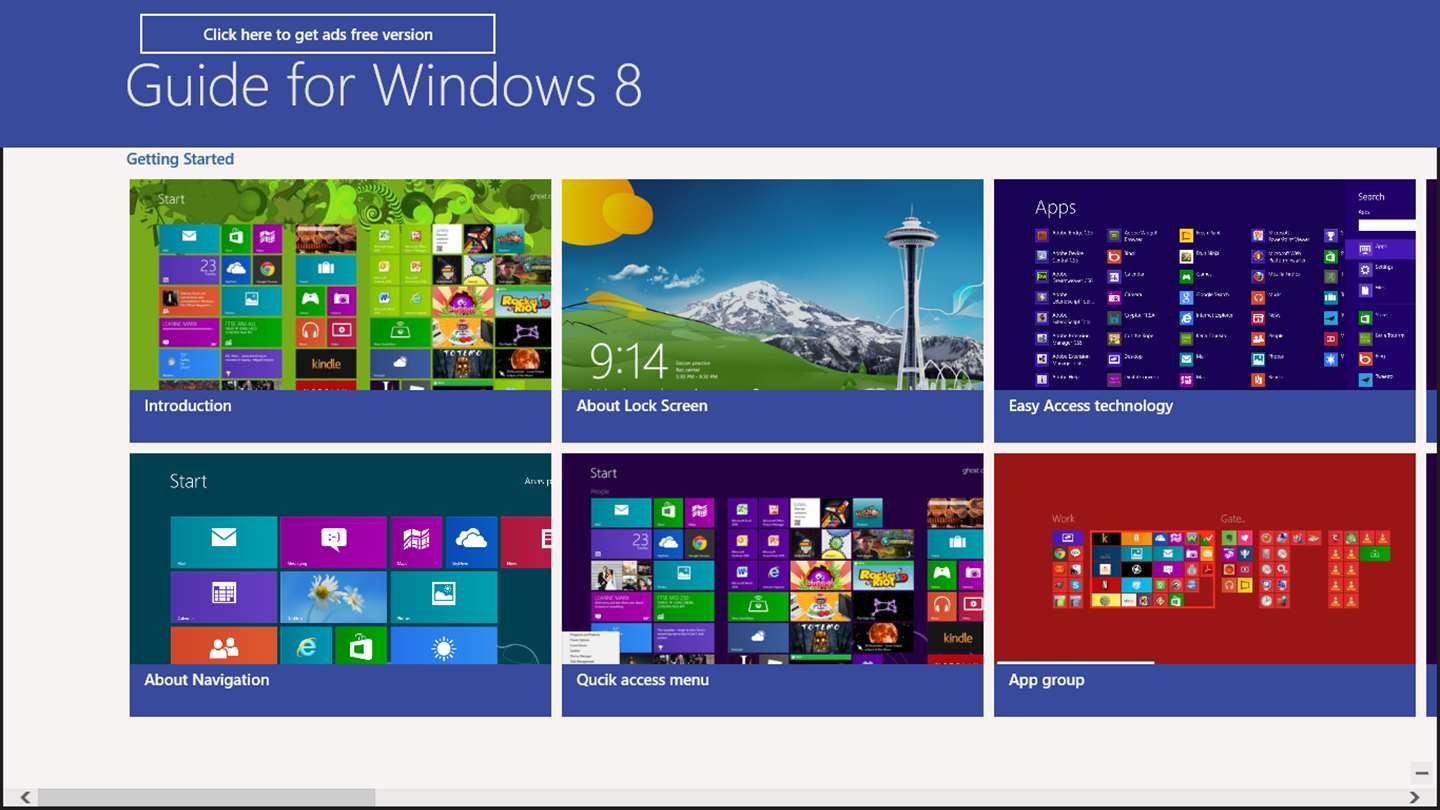Click the horizontal scrollbar left arrow

(25, 797)
